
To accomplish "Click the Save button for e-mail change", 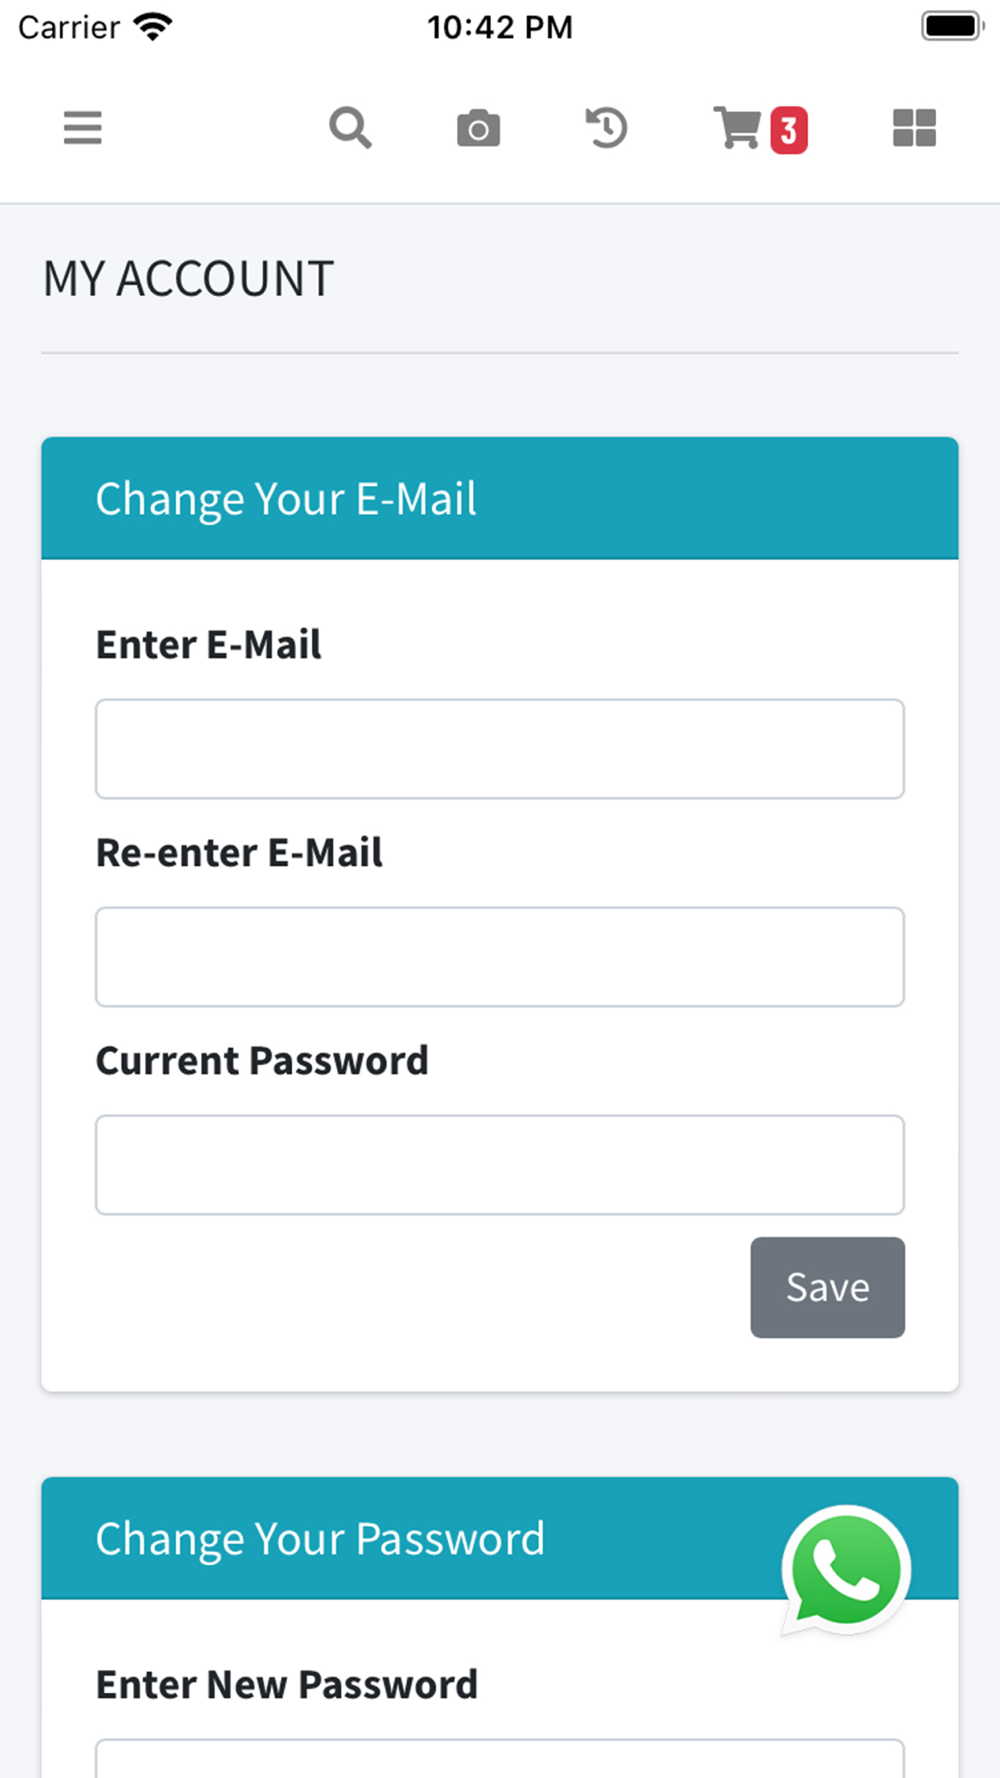I will (x=828, y=1287).
